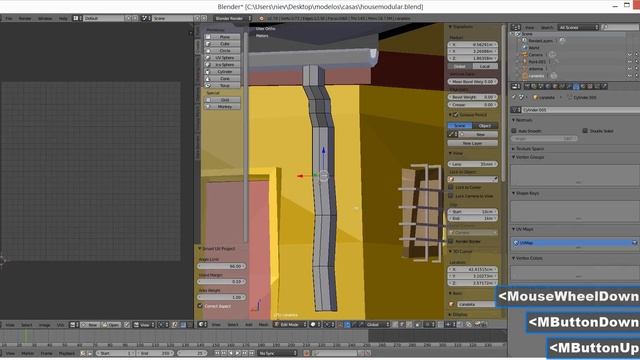Viewport: 640px width, 360px height.
Task: Enable Auto Smooth checkbox in Normals
Action: pyautogui.click(x=514, y=131)
